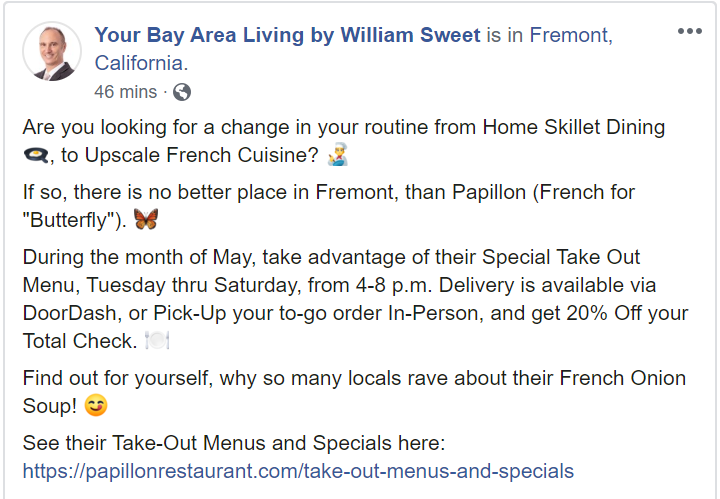Click the frying pan skillet emoji
720x499 pixels.
click(x=34, y=155)
